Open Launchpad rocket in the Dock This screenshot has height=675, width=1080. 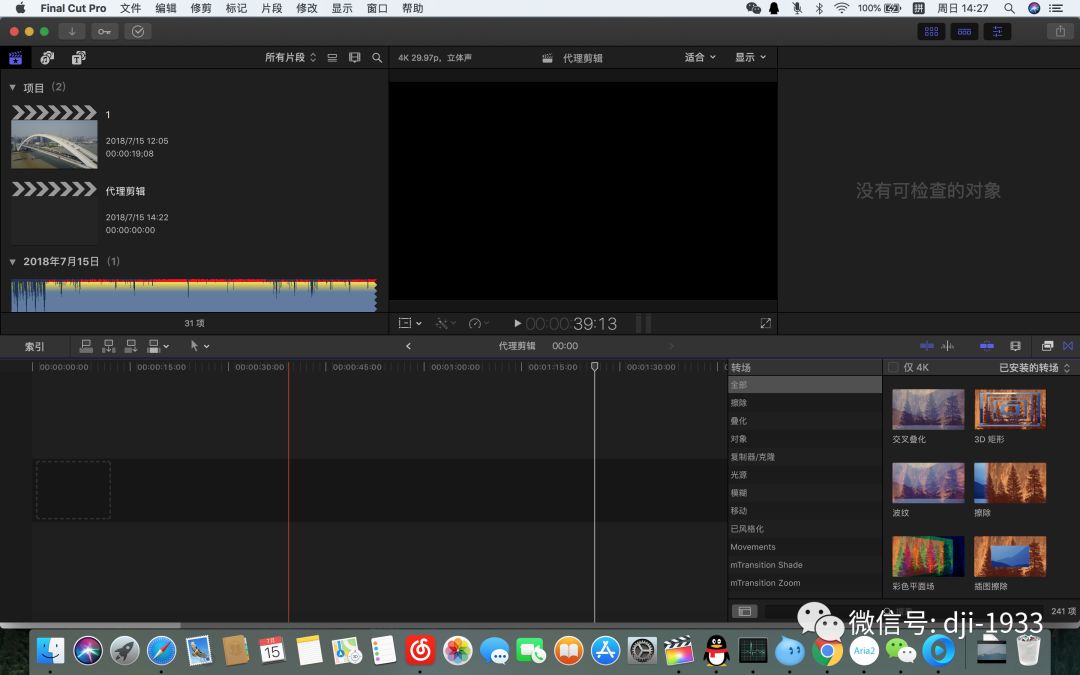tap(125, 650)
